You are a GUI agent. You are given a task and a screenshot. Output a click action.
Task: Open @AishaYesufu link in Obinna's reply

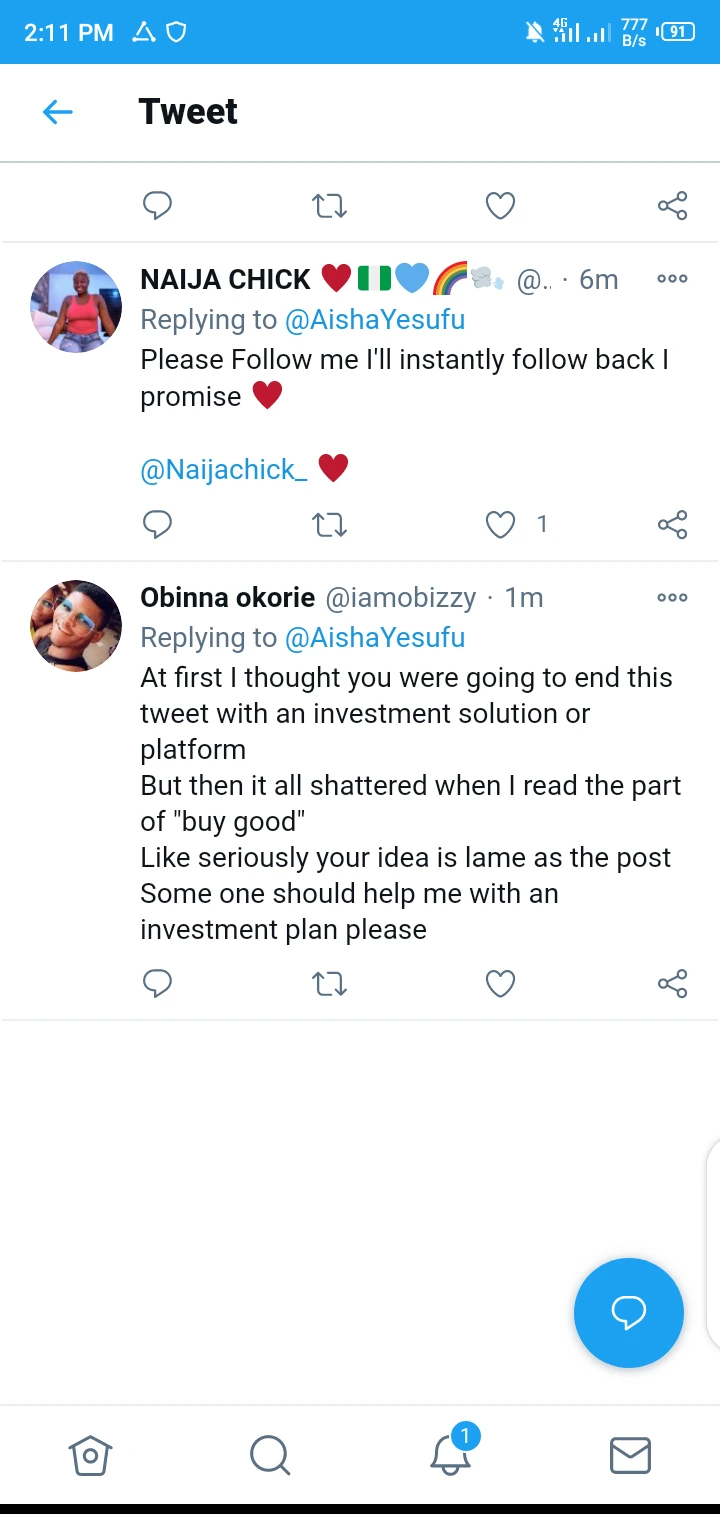point(375,638)
